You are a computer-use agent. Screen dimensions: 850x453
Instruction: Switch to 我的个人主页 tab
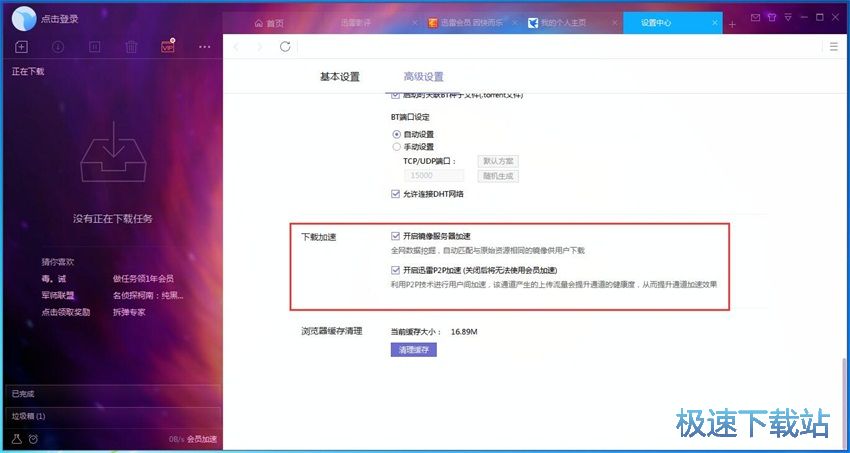tap(564, 23)
